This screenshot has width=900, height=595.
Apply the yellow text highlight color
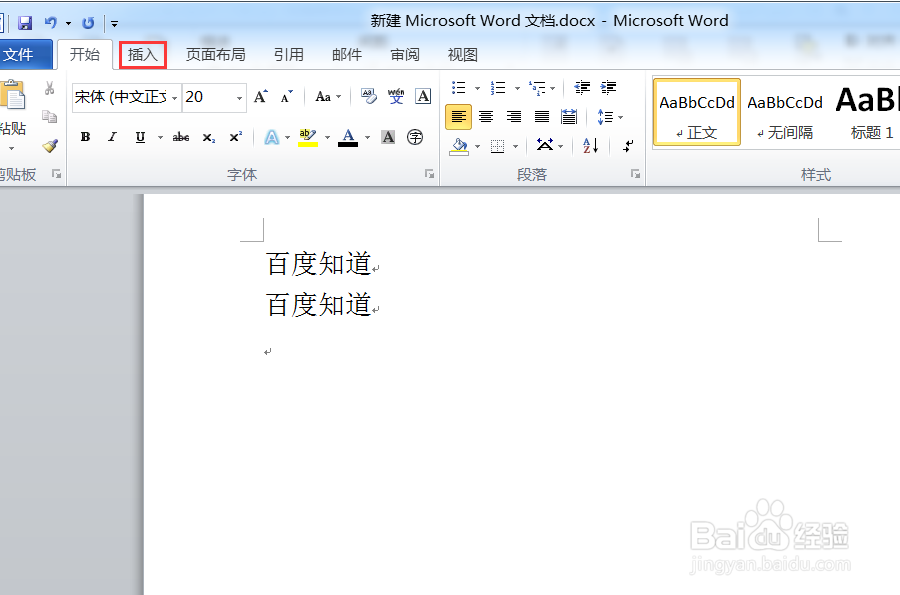pos(308,137)
